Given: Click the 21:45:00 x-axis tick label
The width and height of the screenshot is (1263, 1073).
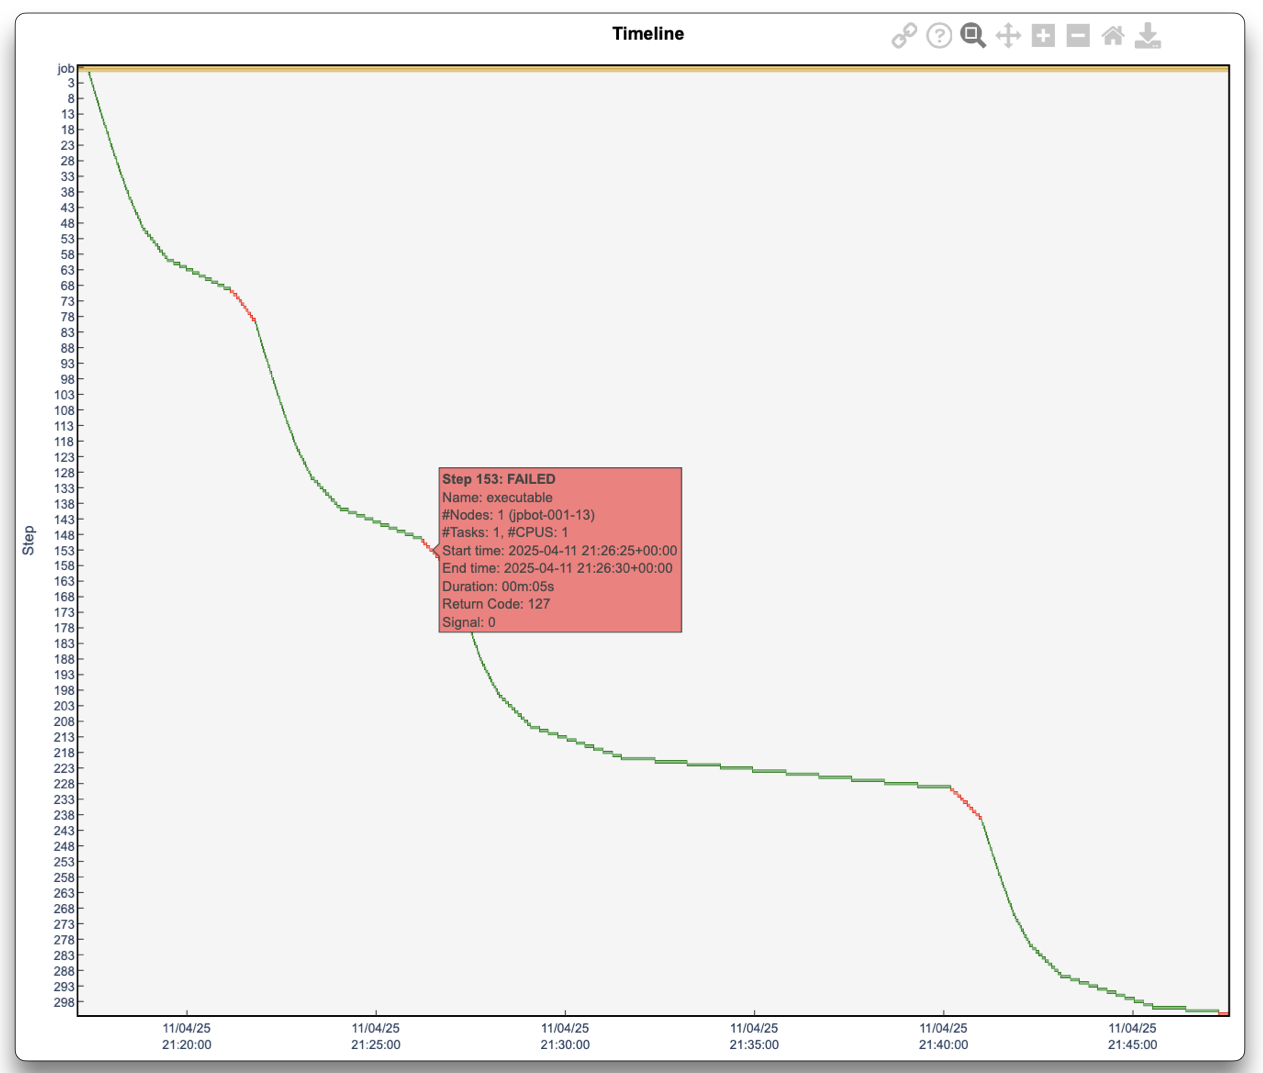Looking at the screenshot, I should click(x=1132, y=1036).
